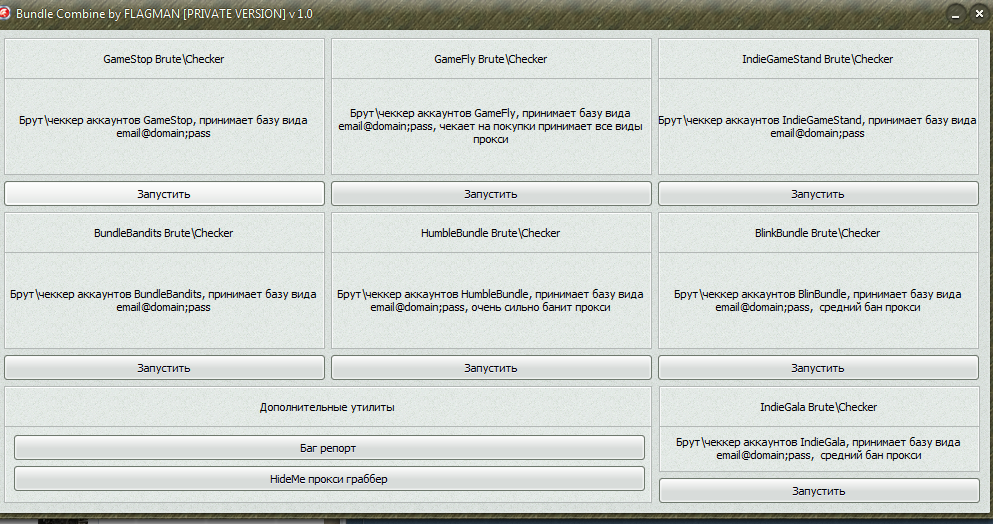Click the GameFly account checker description
Image resolution: width=993 pixels, height=524 pixels.
(491, 126)
